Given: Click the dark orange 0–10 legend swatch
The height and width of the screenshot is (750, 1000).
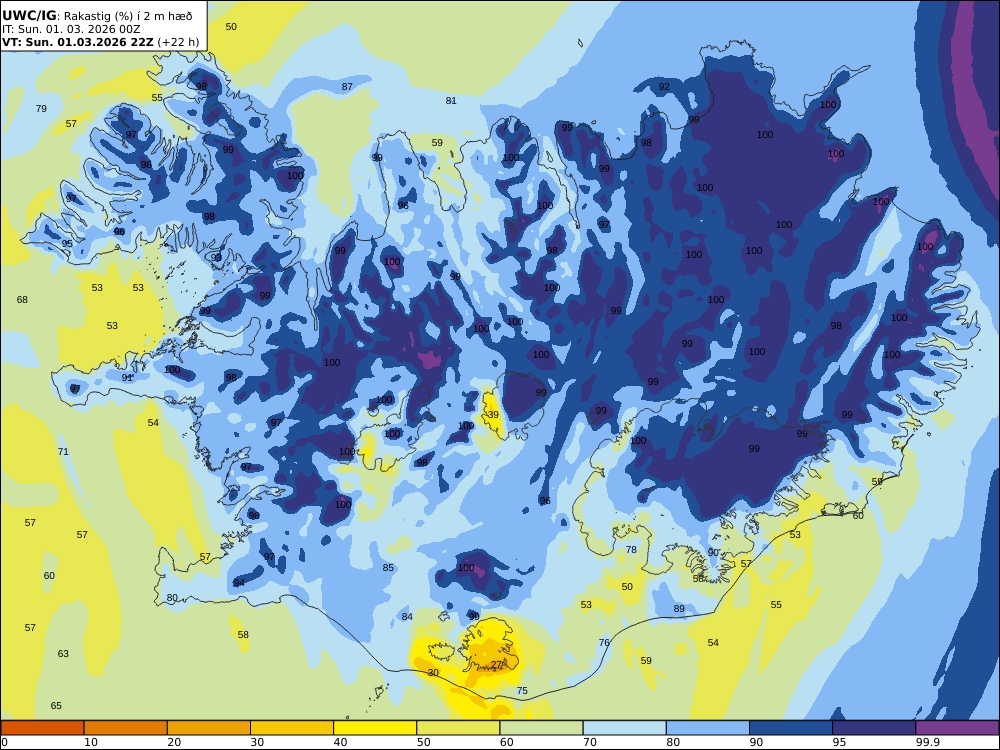Looking at the screenshot, I should point(42,728).
